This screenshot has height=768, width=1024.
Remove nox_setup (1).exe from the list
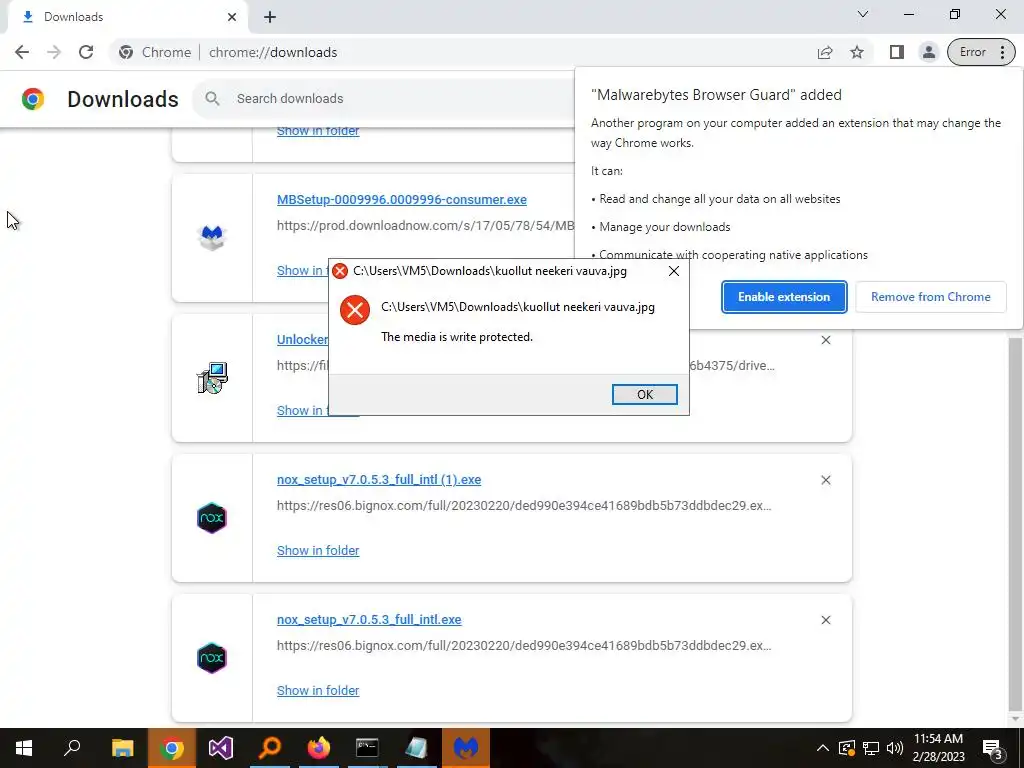coord(825,480)
